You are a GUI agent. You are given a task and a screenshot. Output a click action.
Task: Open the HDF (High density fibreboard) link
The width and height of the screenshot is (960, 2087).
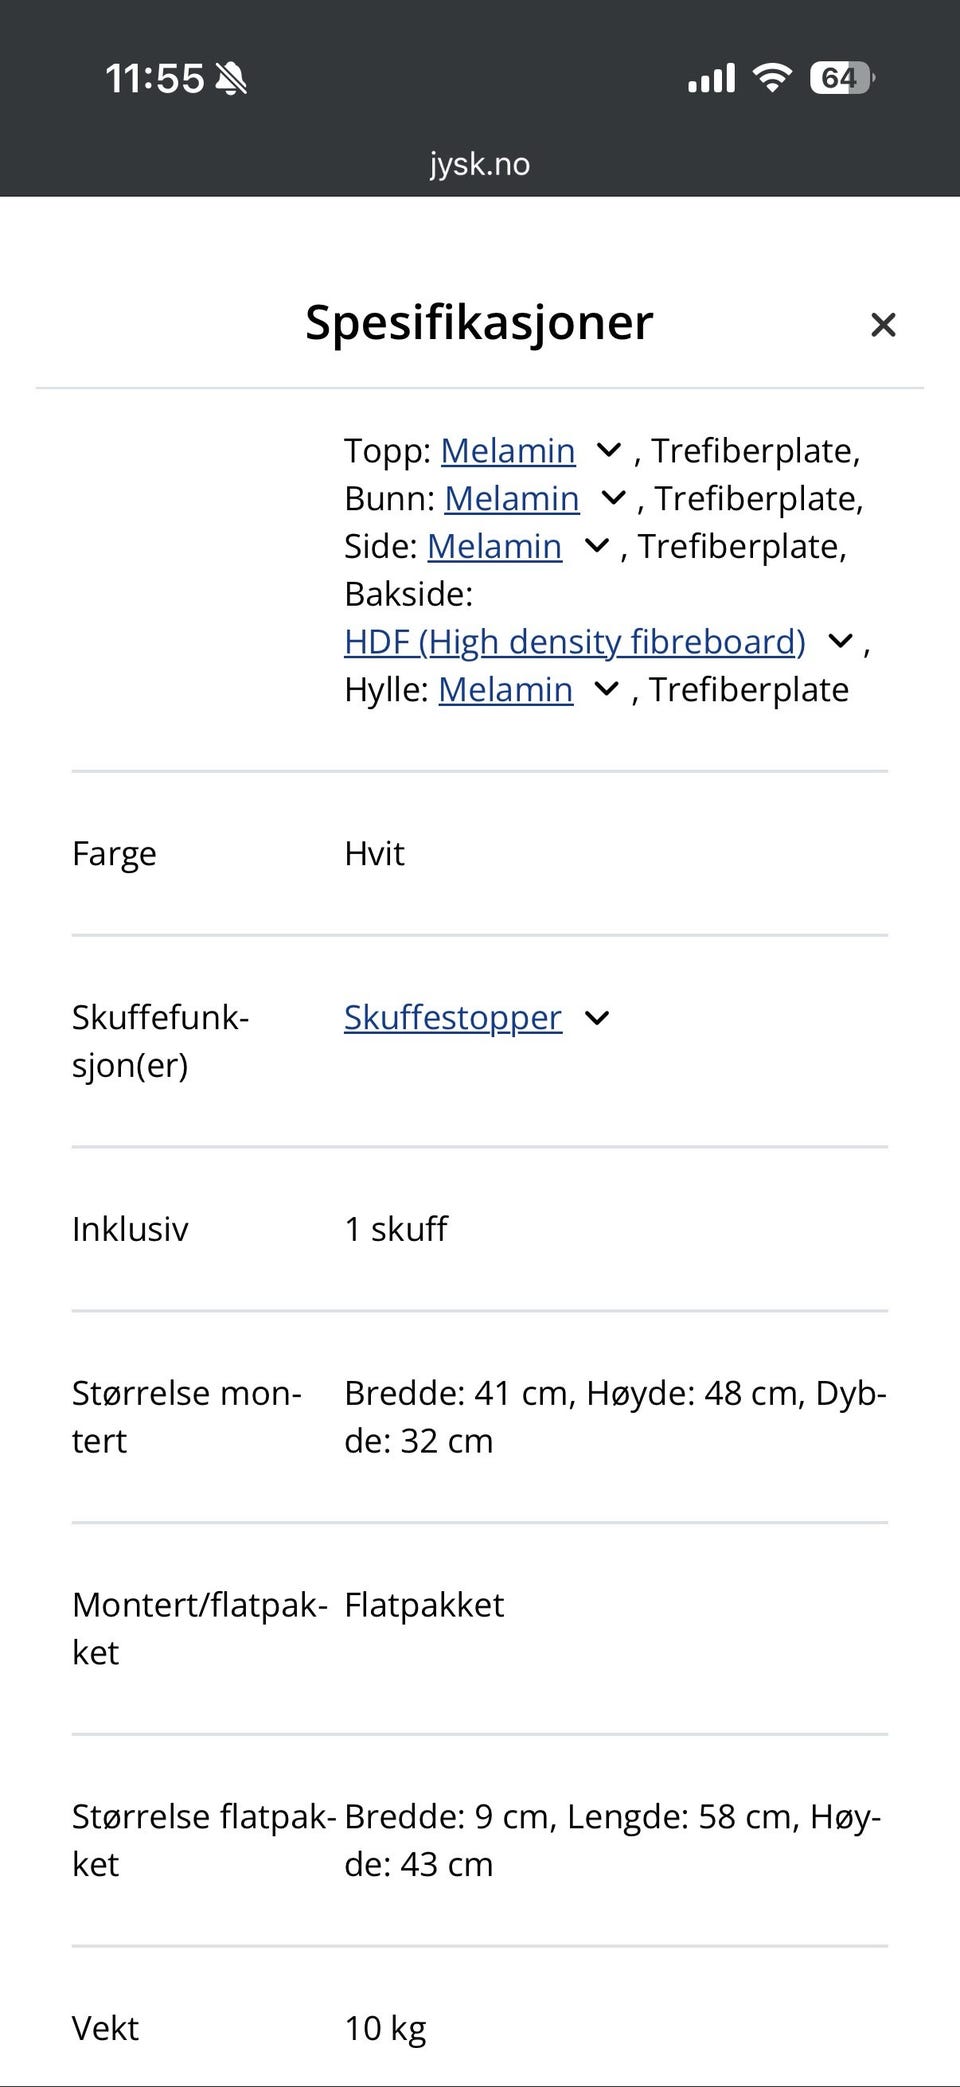(575, 640)
